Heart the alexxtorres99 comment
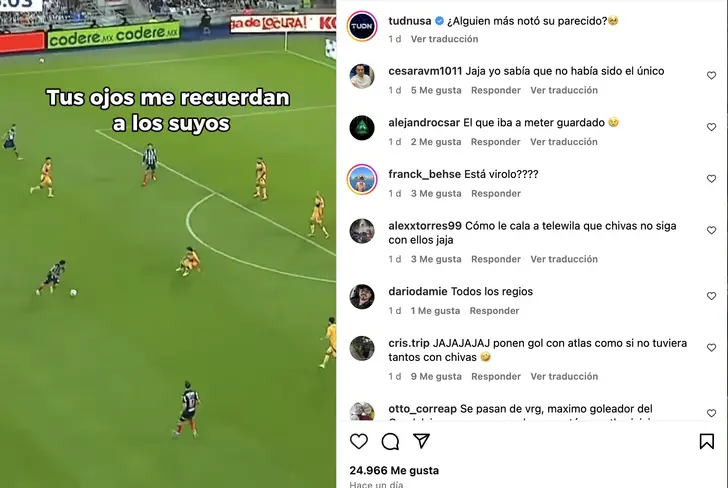This screenshot has width=728, height=488. point(711,230)
